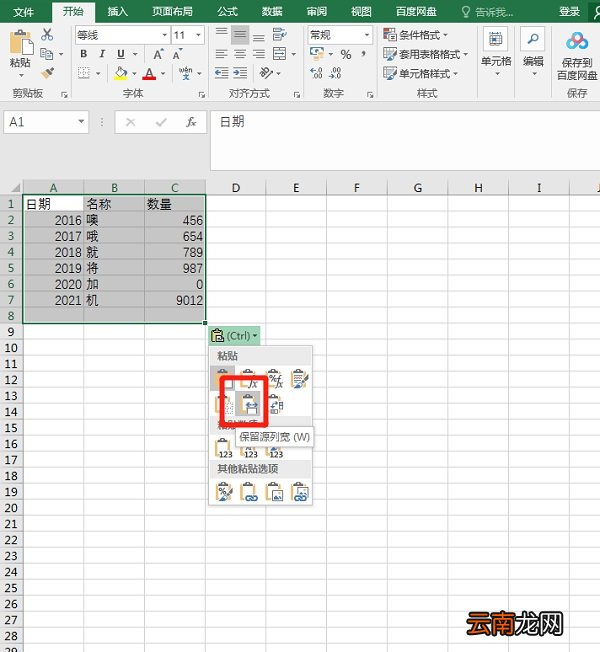
Task: Toggle Align Right
Action: [x=259, y=54]
